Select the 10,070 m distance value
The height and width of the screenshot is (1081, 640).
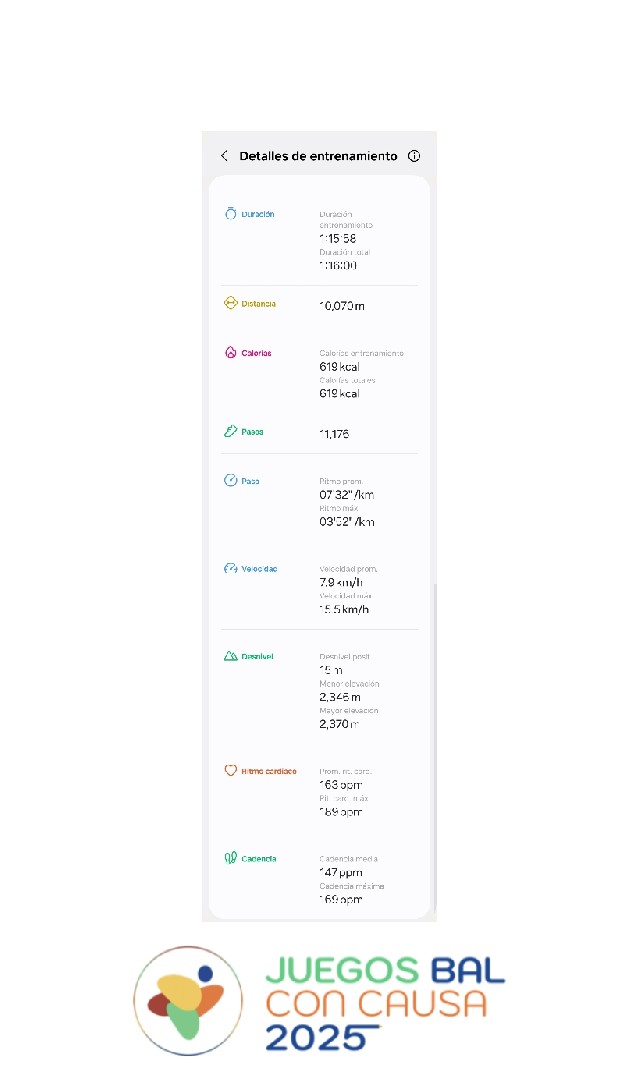[342, 305]
